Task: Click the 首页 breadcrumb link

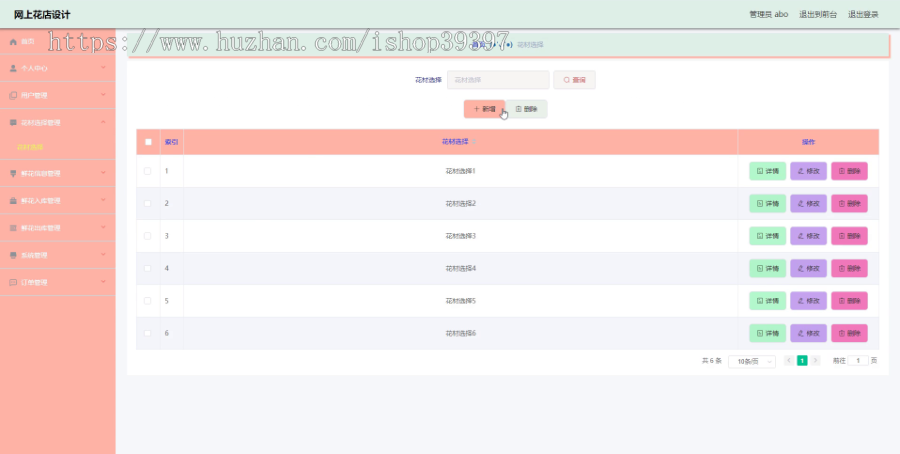Action: pos(478,44)
